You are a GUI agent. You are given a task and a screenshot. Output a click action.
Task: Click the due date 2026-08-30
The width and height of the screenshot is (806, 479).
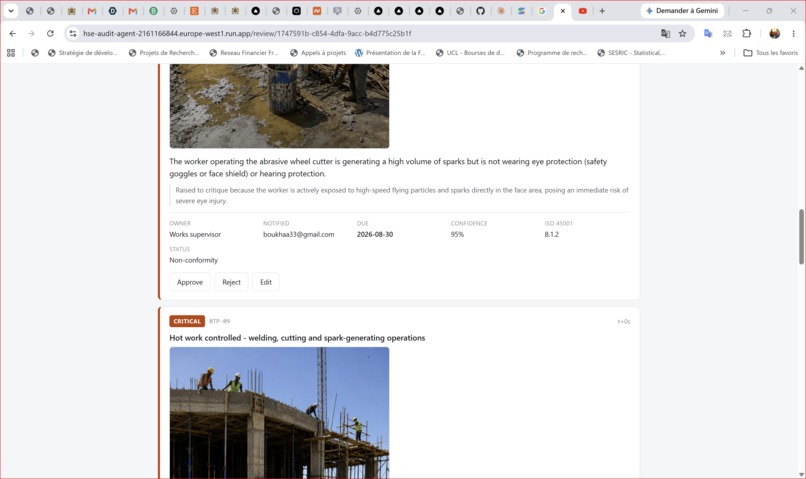pos(375,234)
